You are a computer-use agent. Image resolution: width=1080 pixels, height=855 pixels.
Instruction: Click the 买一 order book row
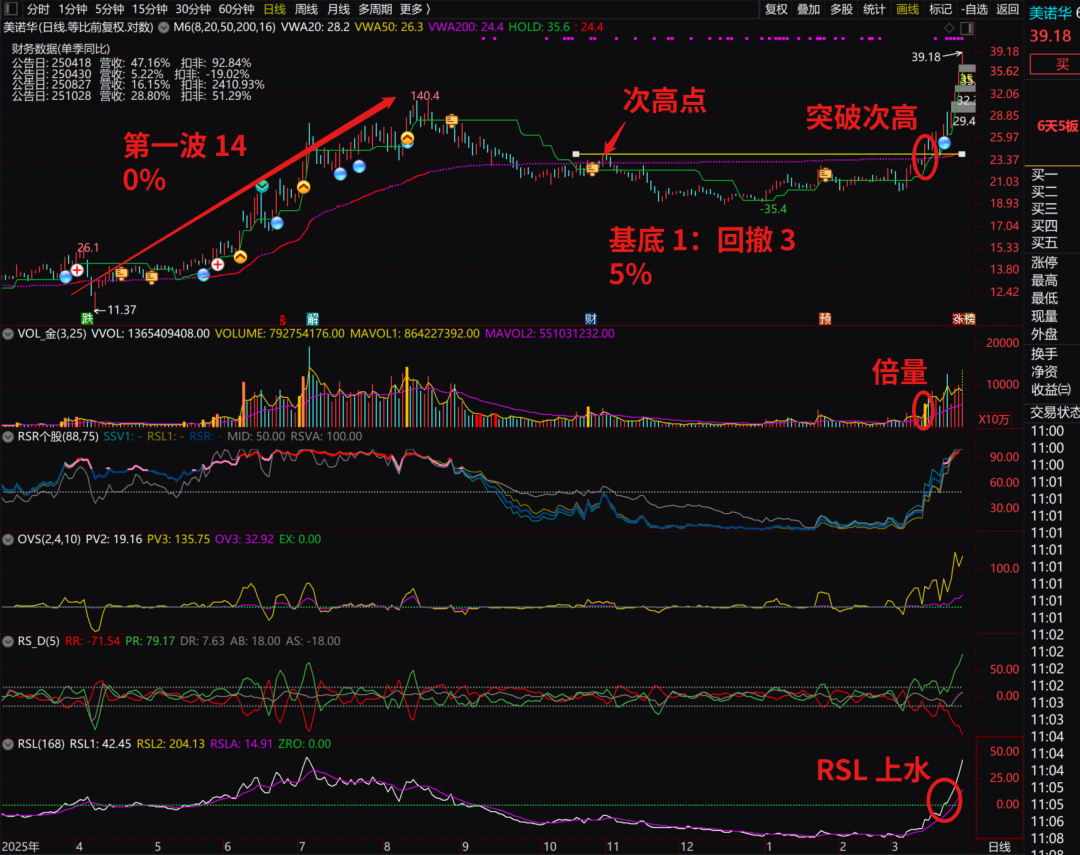pyautogui.click(x=1044, y=175)
